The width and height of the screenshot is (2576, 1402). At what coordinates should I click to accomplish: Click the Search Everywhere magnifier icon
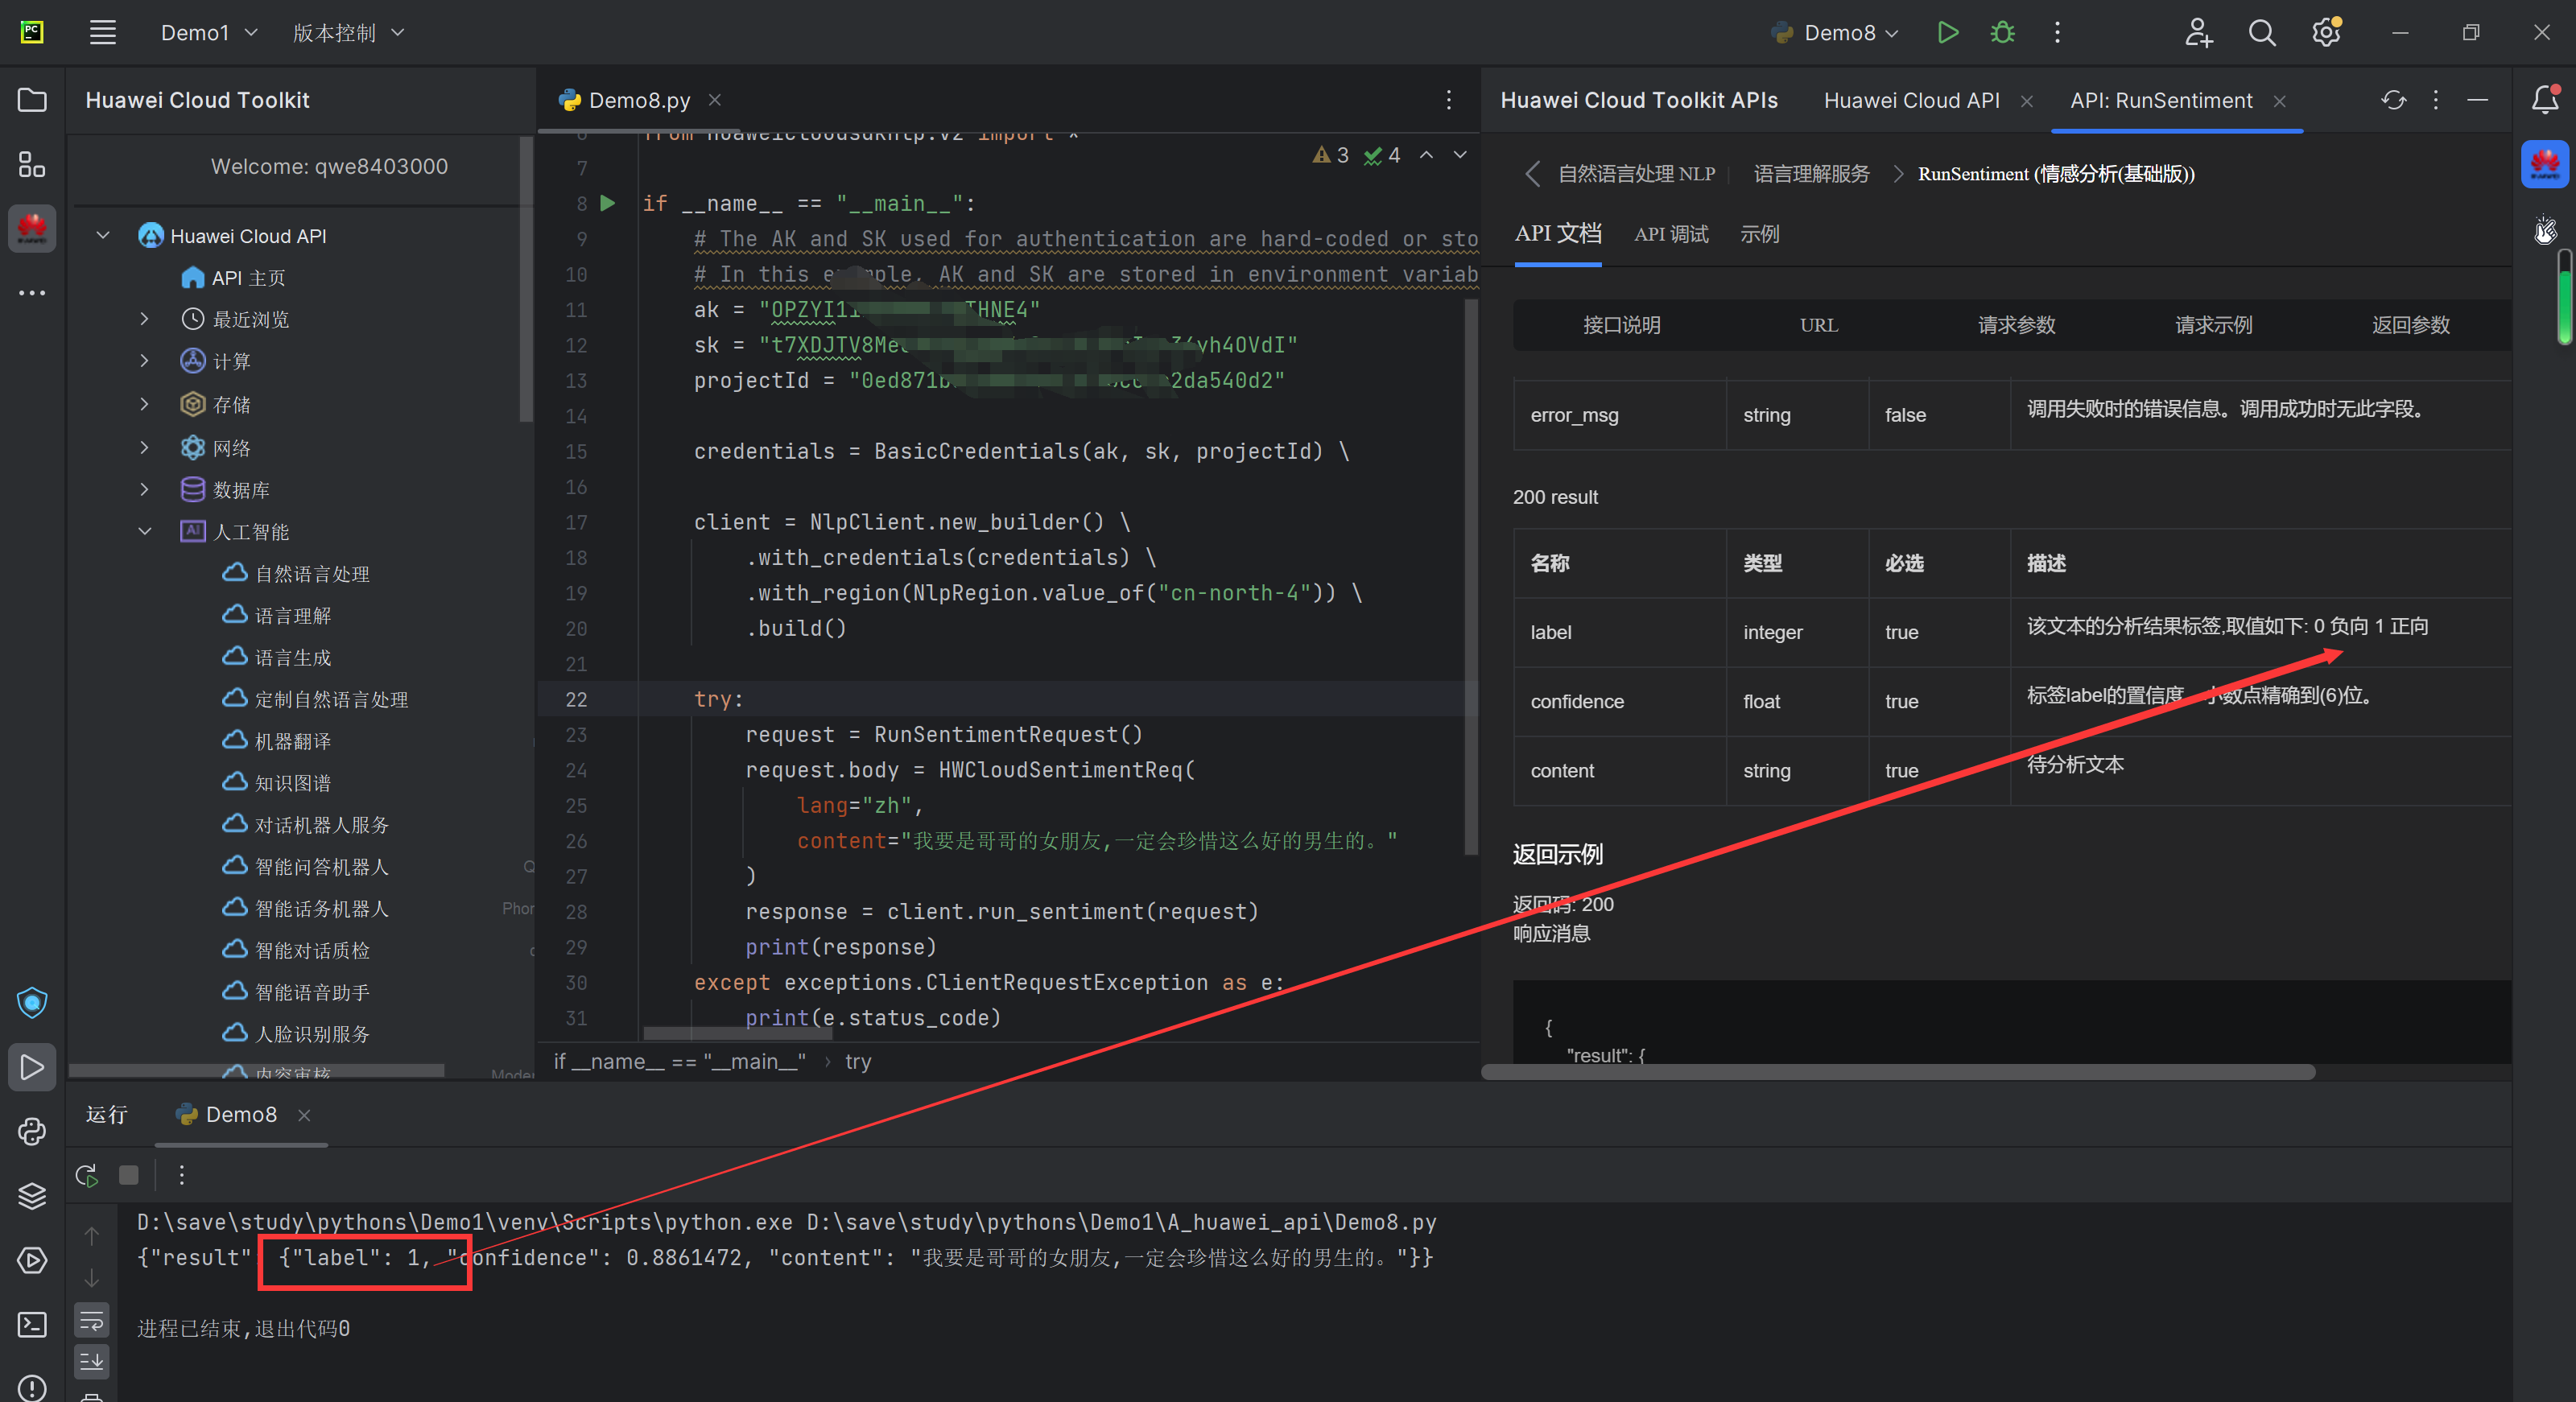tap(2262, 32)
